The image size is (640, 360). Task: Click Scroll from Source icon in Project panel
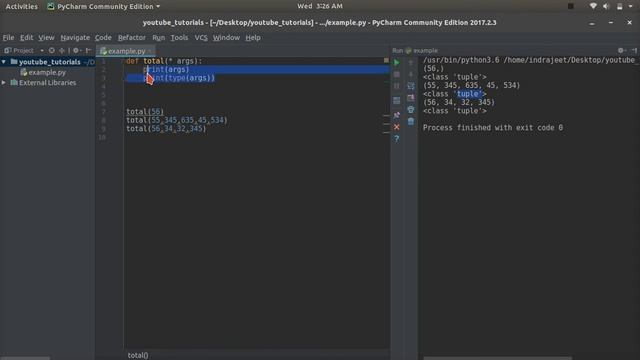click(51, 50)
